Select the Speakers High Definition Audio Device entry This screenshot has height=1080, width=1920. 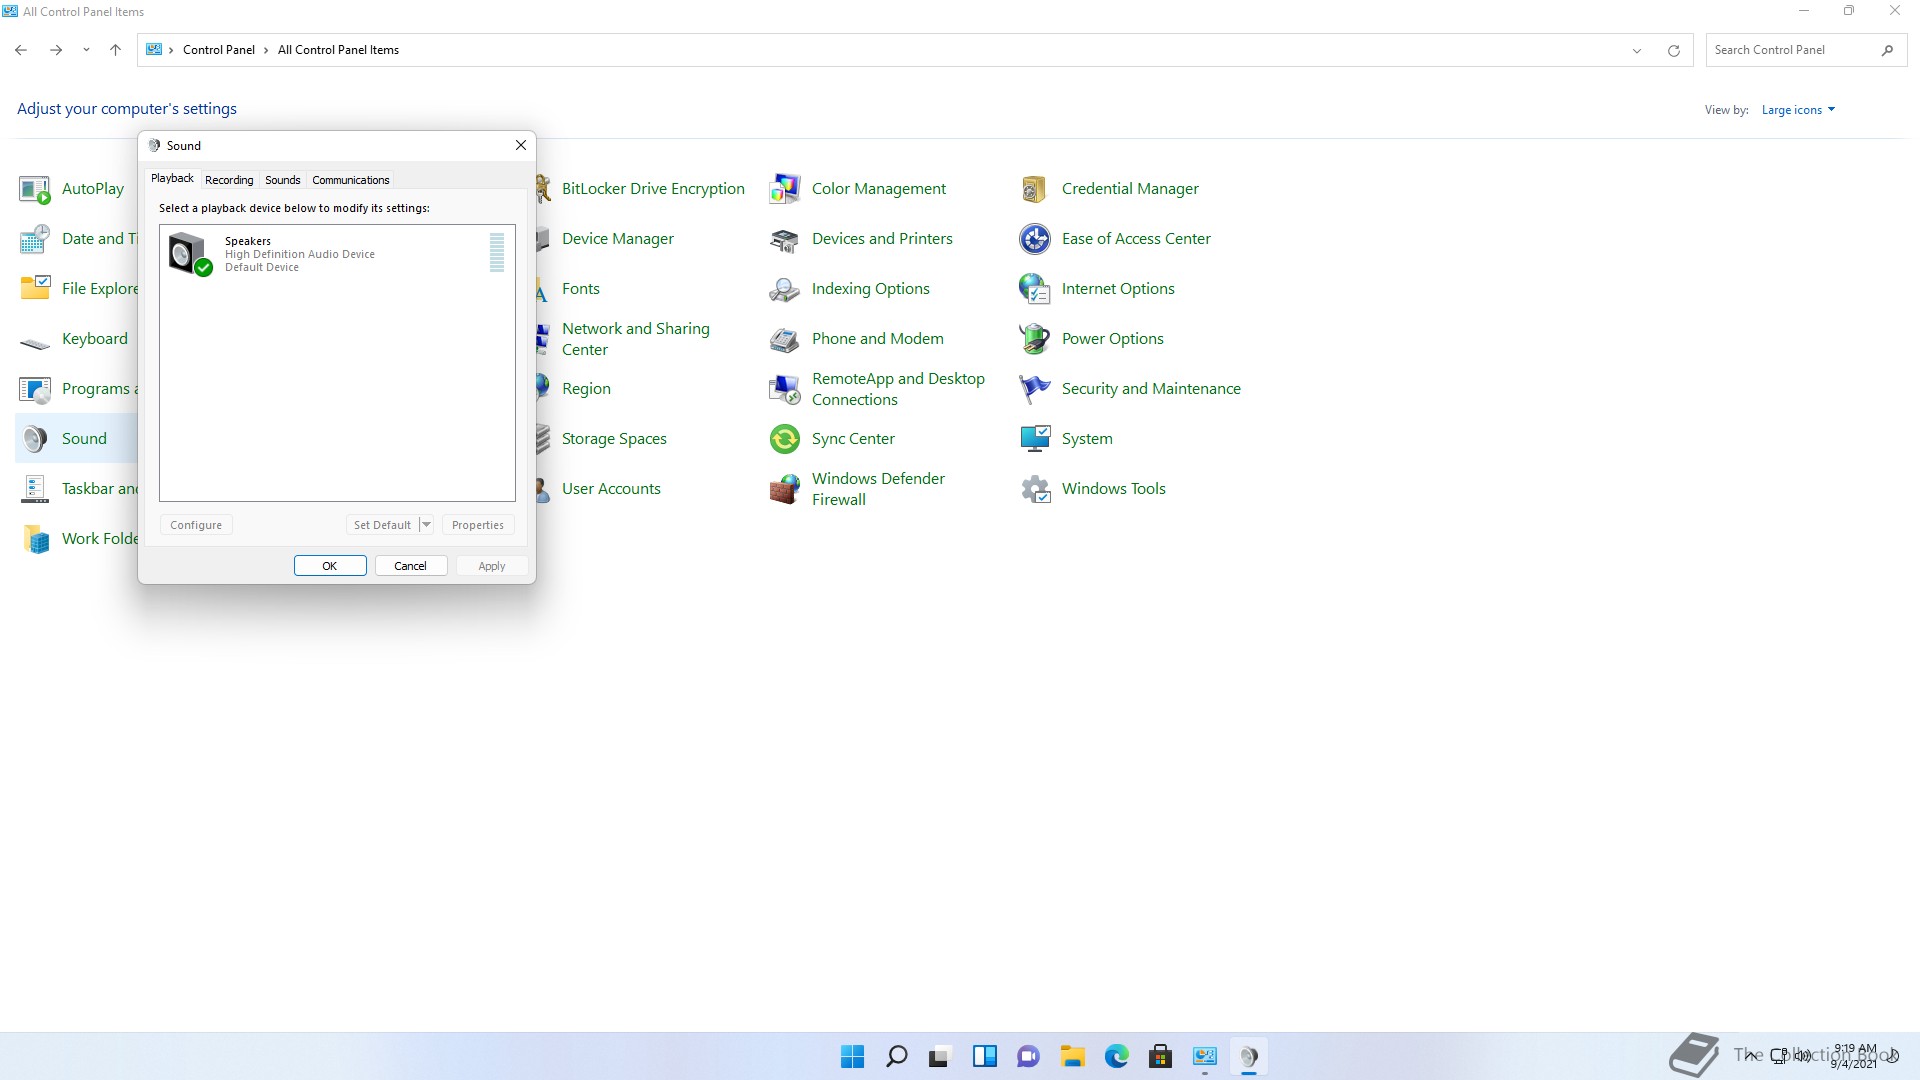tap(337, 254)
